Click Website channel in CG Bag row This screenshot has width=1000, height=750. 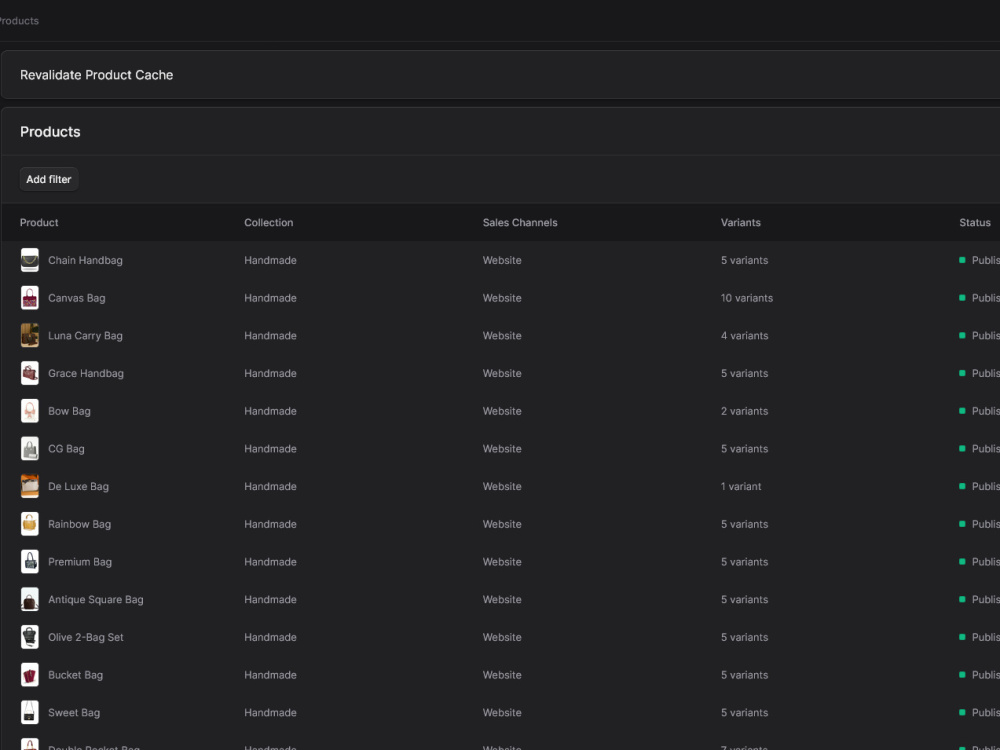[502, 448]
